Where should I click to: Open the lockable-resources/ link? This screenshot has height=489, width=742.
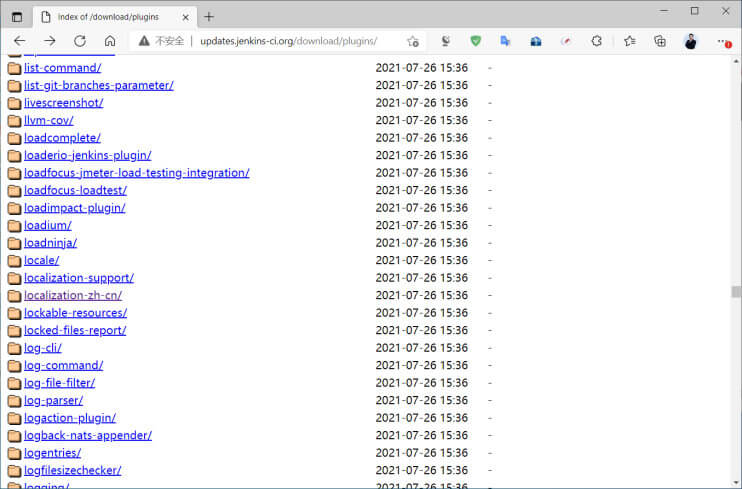76,313
